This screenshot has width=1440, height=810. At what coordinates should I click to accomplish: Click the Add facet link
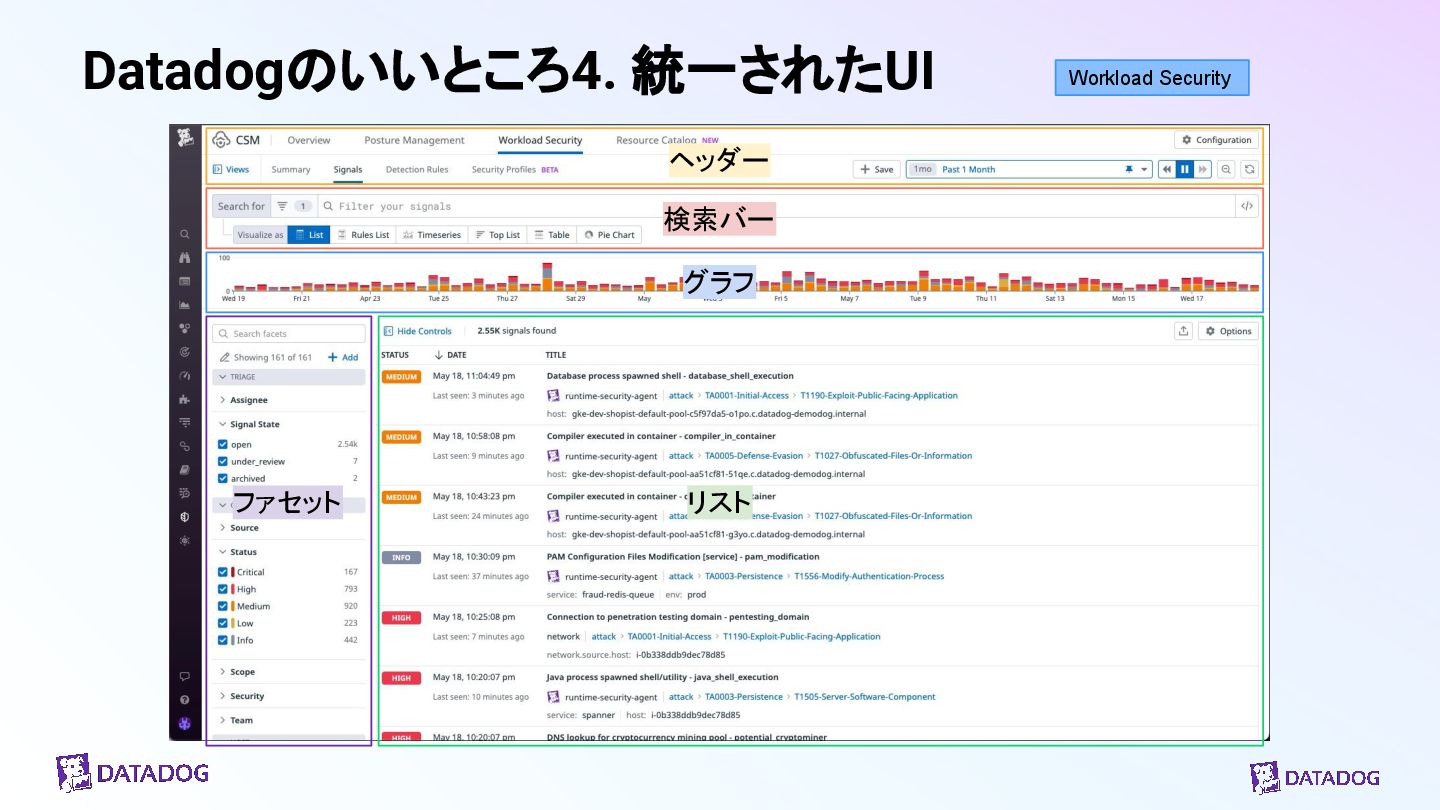[343, 357]
